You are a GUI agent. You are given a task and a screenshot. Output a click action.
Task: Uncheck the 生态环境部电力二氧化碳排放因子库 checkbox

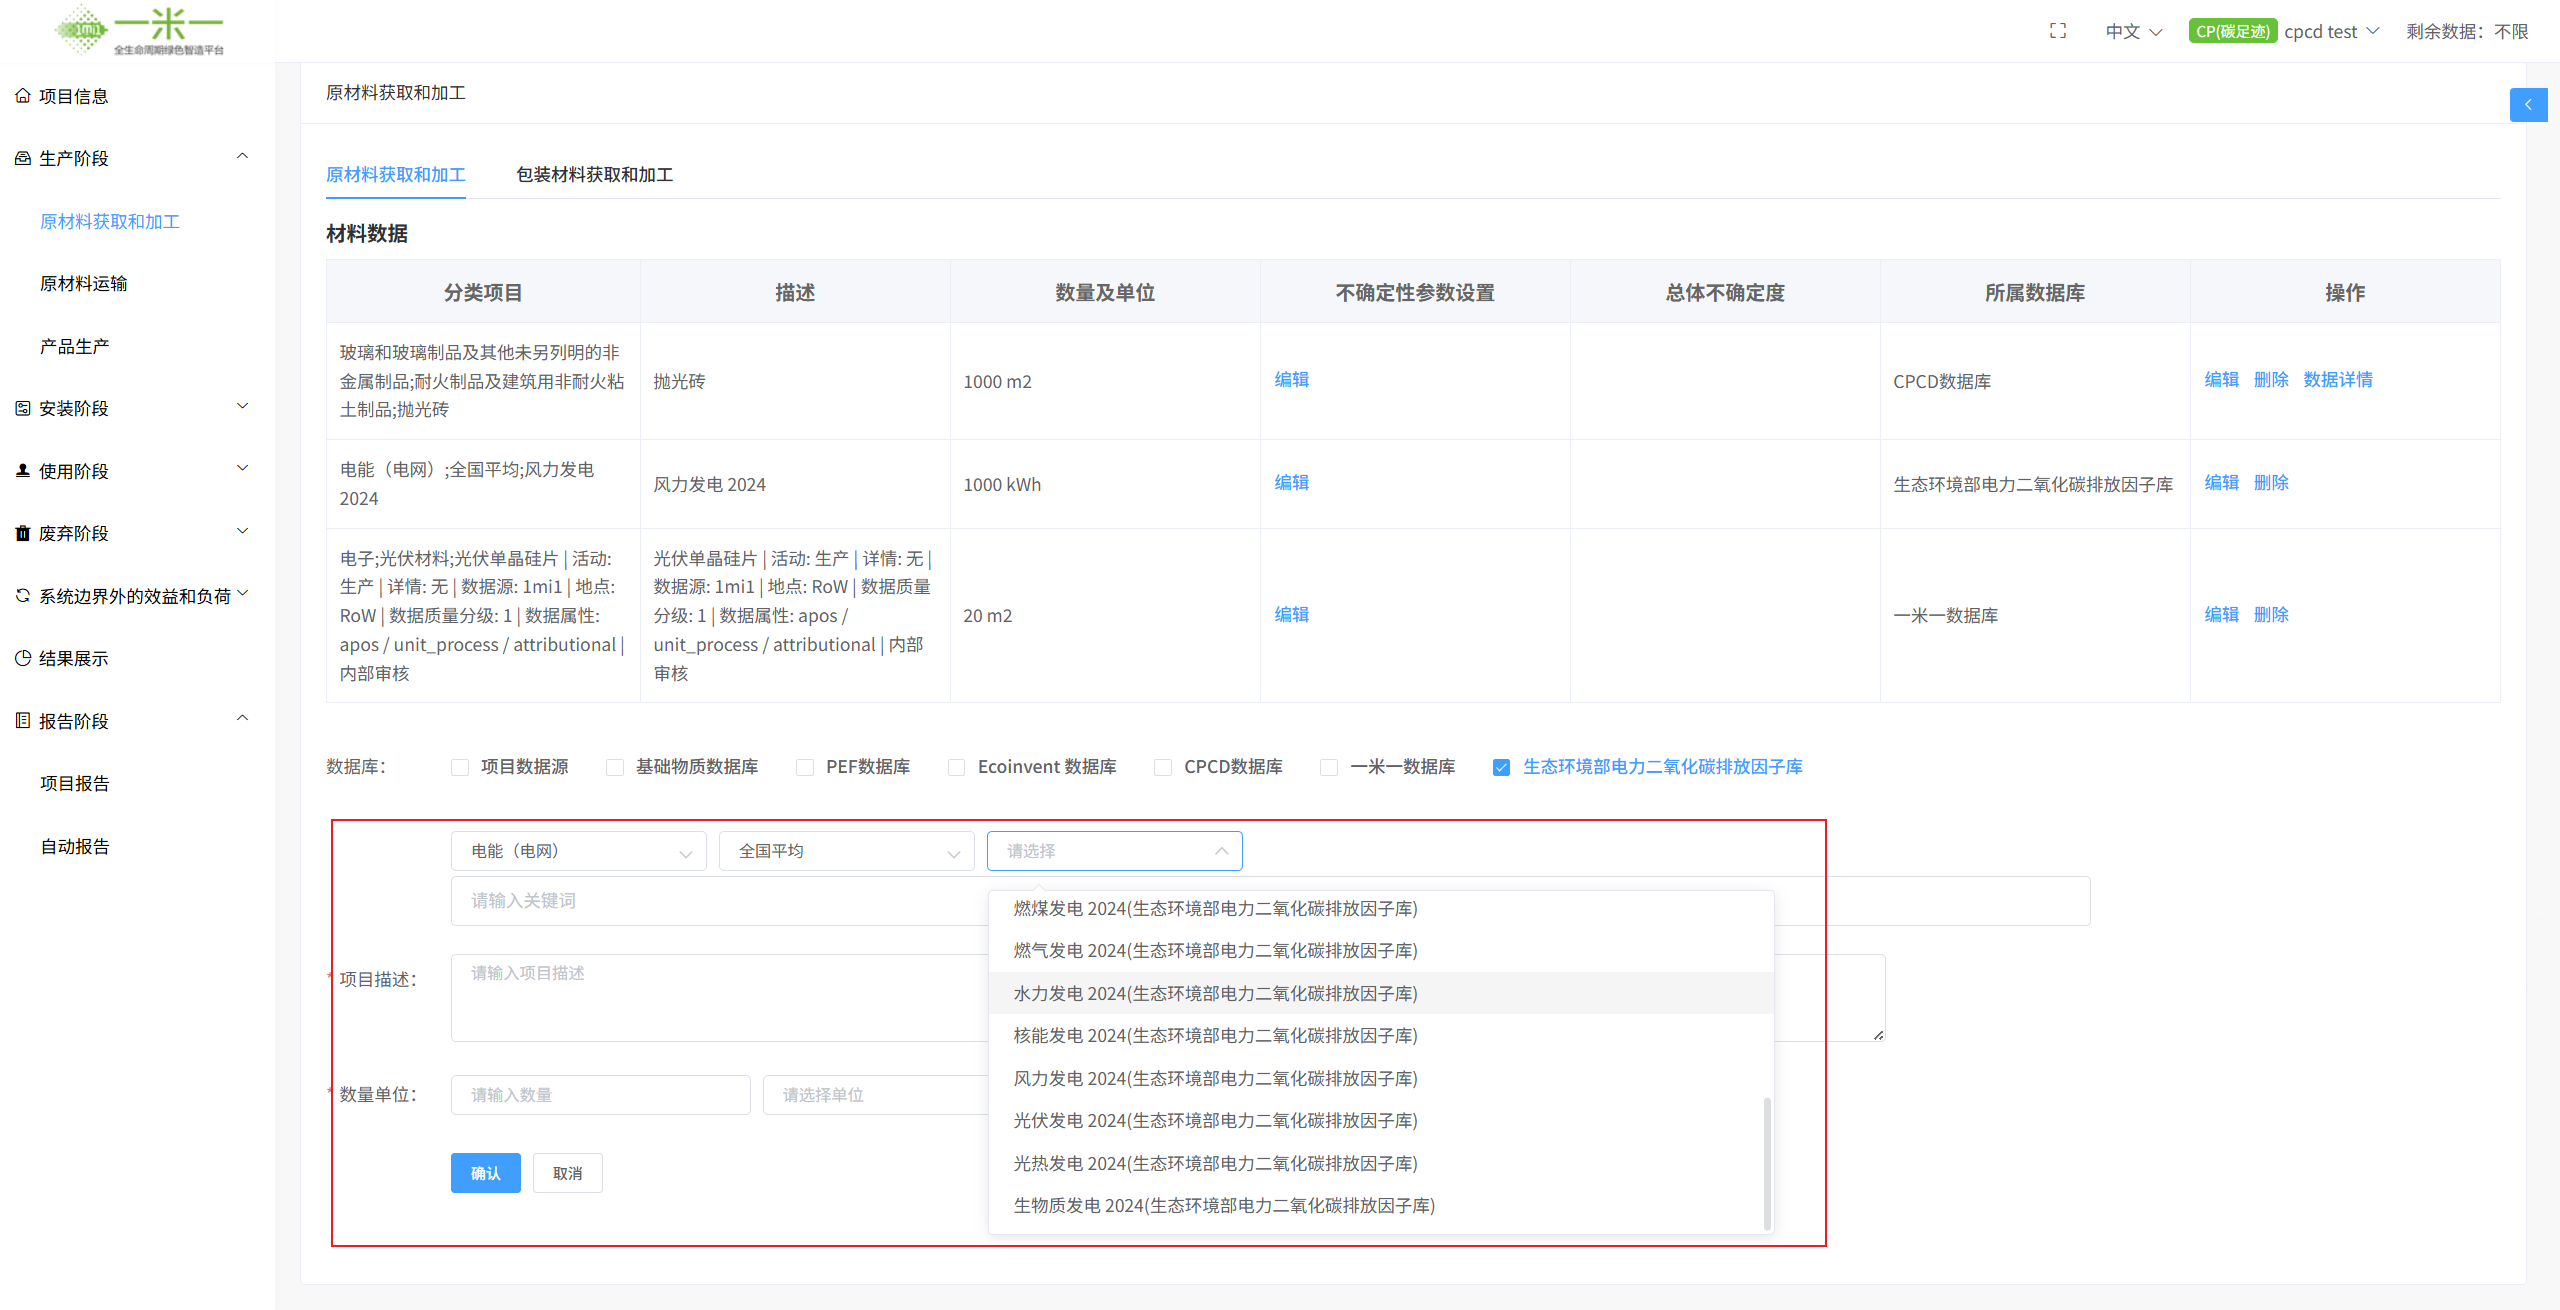1501,767
